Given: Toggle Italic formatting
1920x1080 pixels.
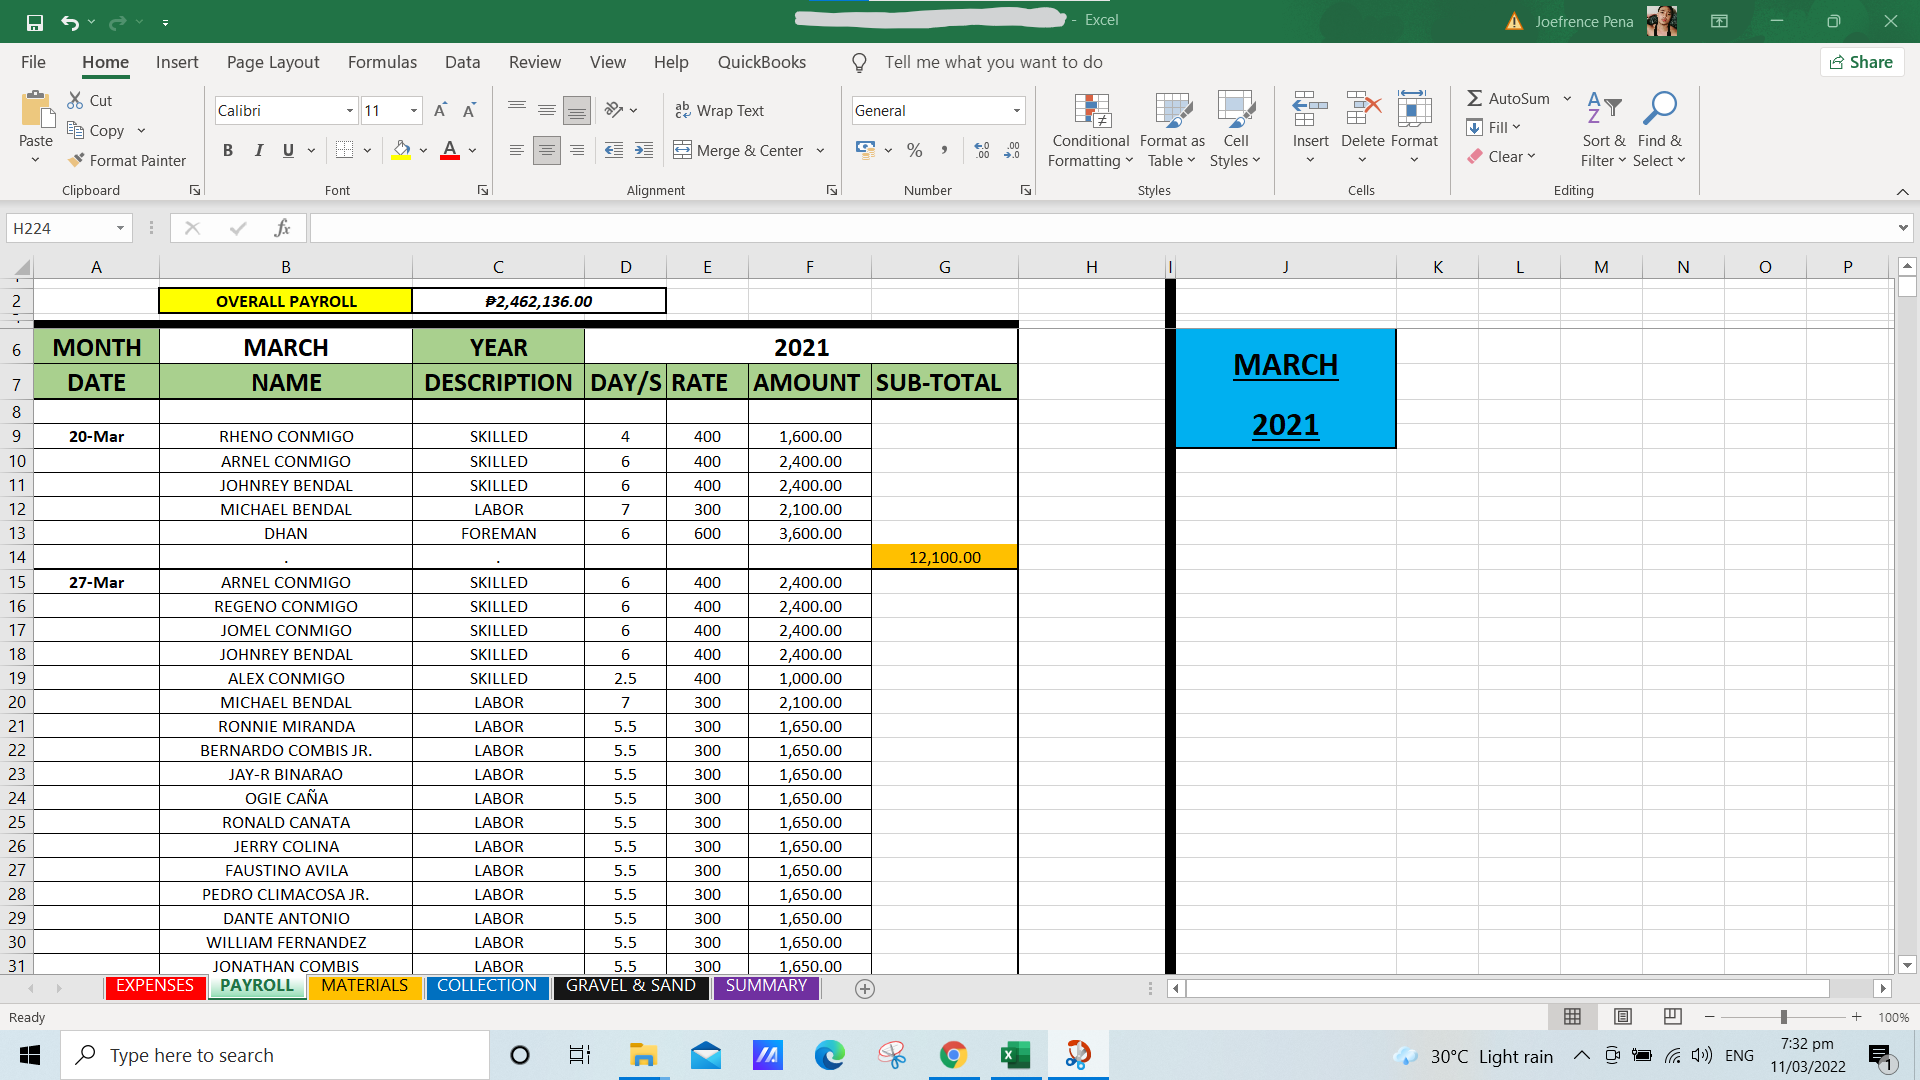Looking at the screenshot, I should point(258,150).
